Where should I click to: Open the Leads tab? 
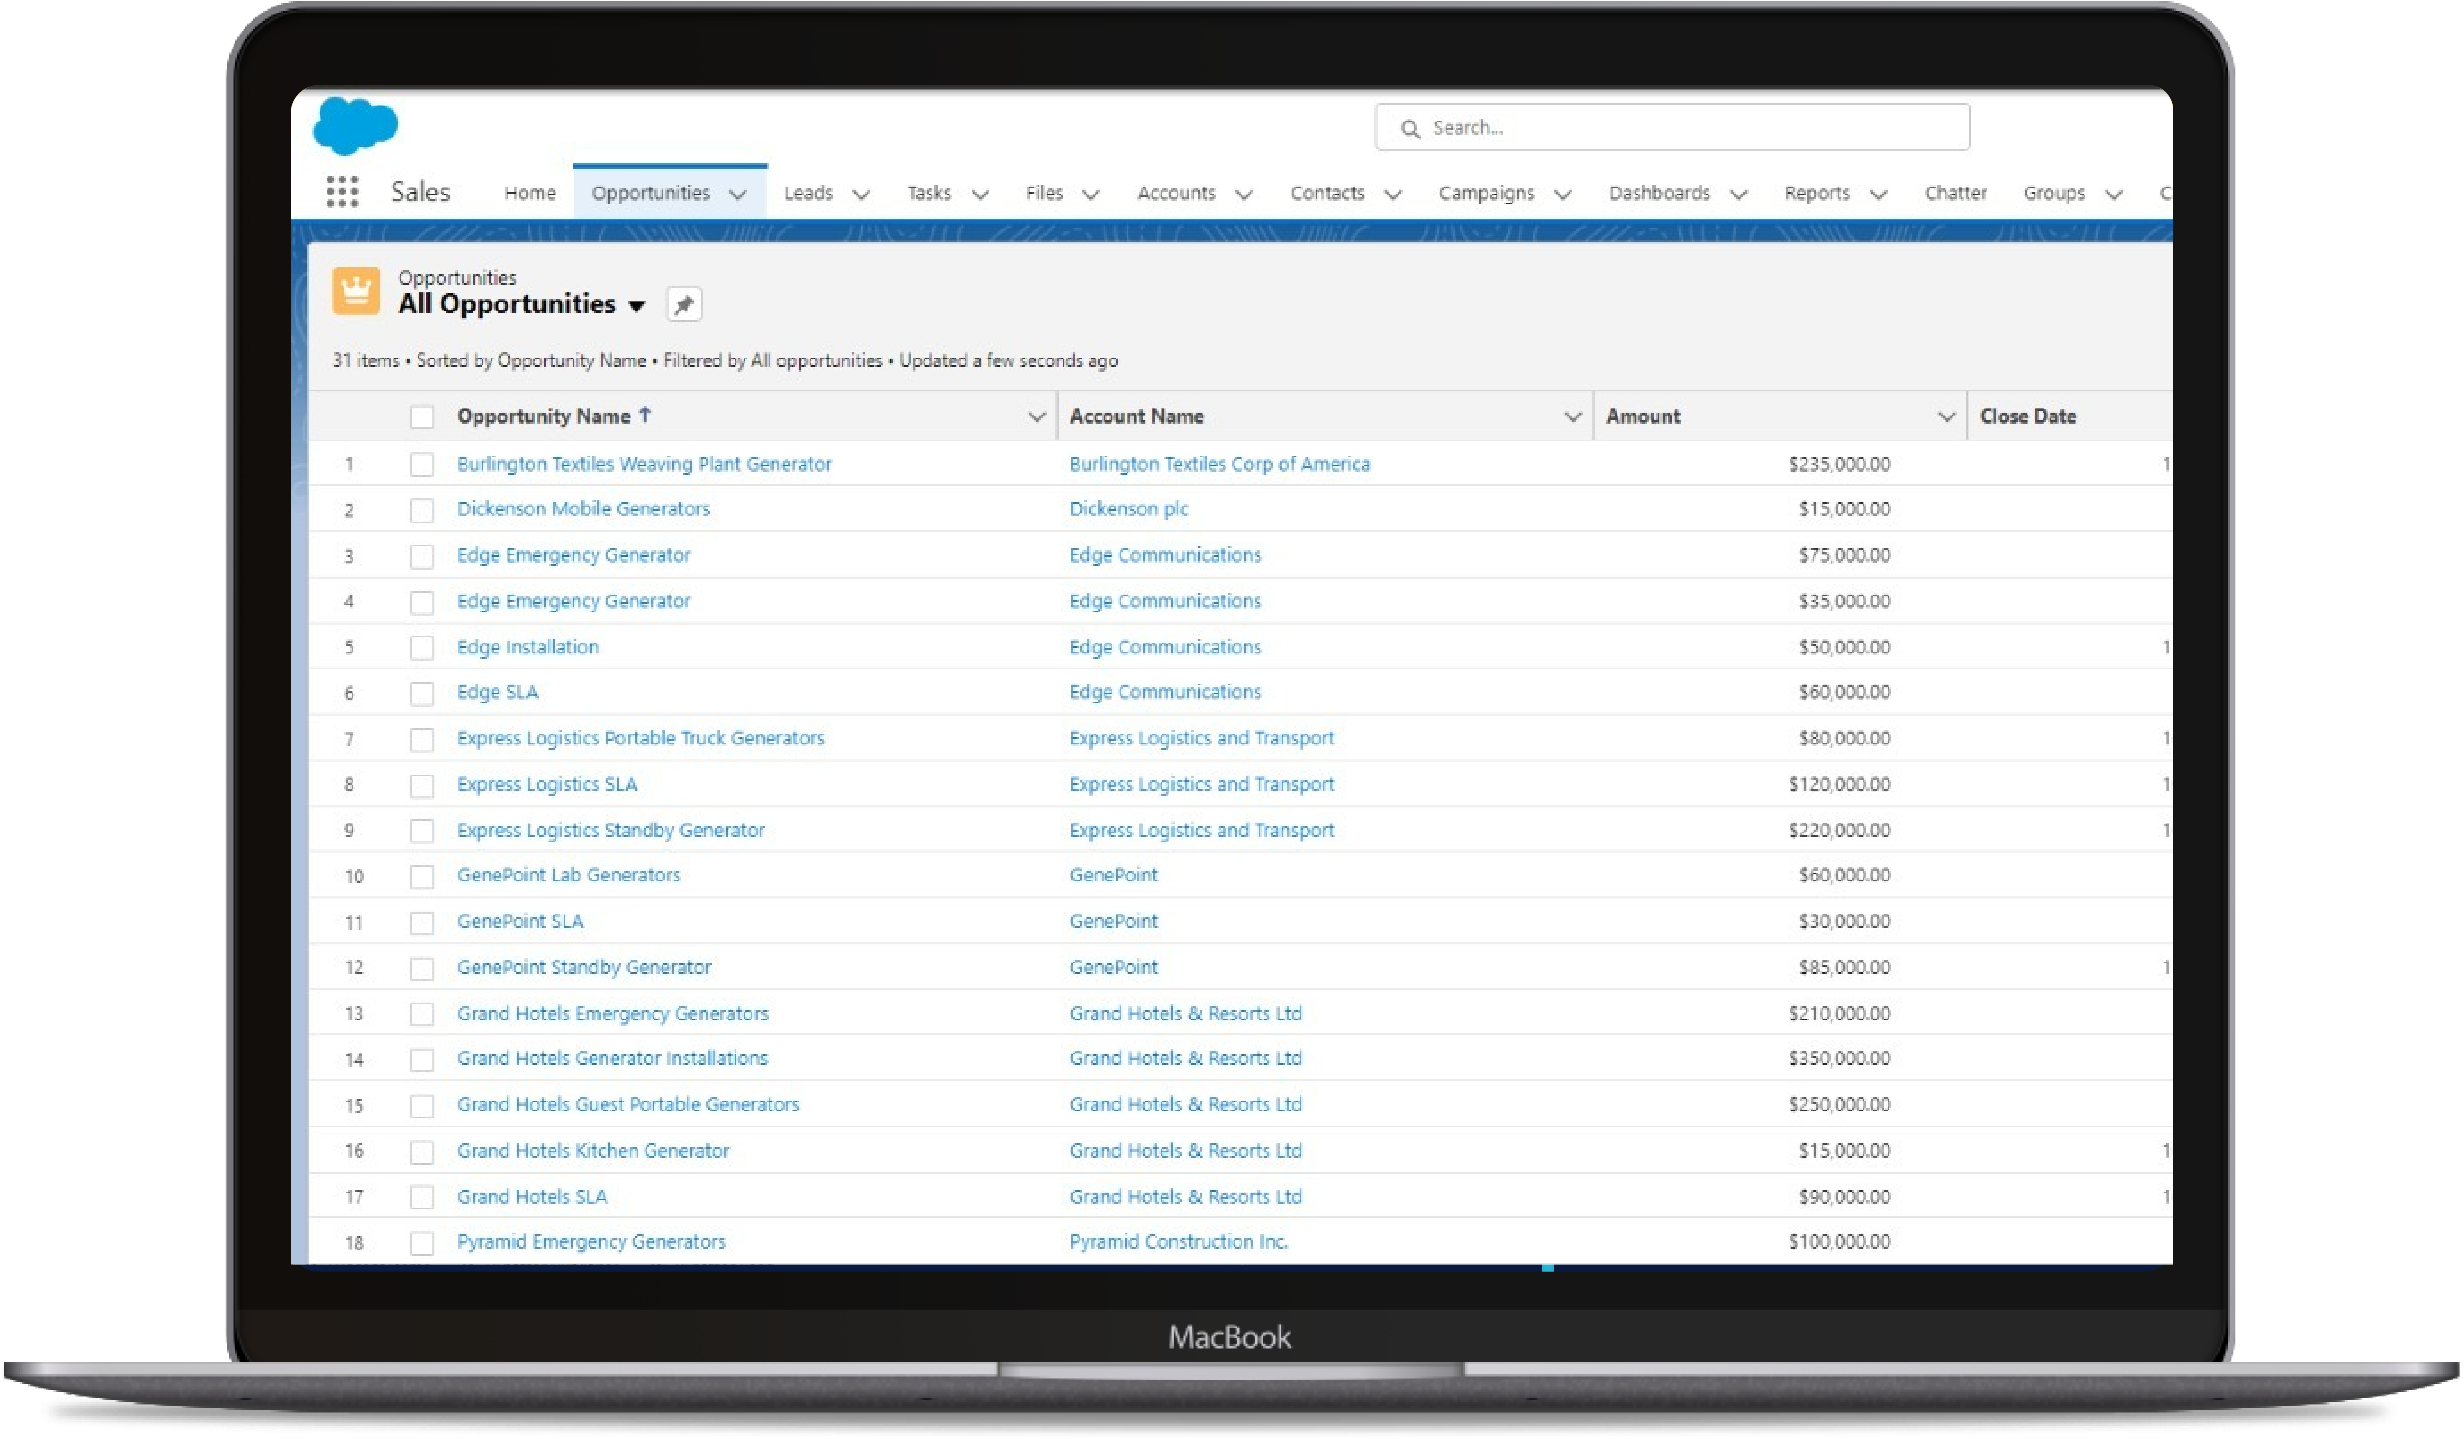pyautogui.click(x=808, y=193)
